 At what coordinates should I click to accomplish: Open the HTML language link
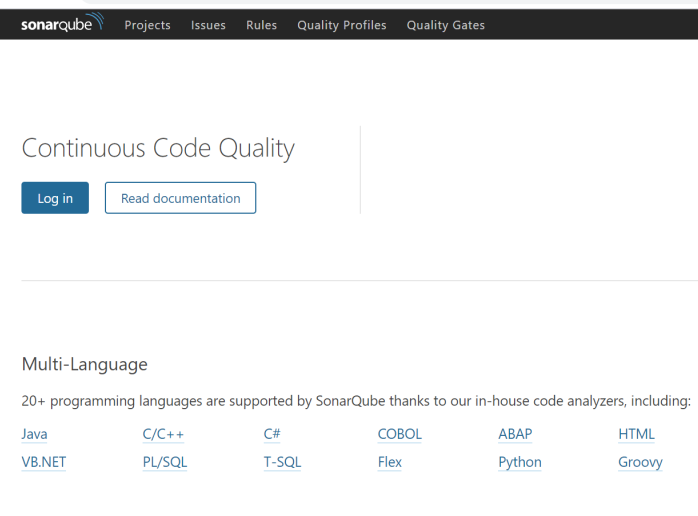[x=636, y=434]
